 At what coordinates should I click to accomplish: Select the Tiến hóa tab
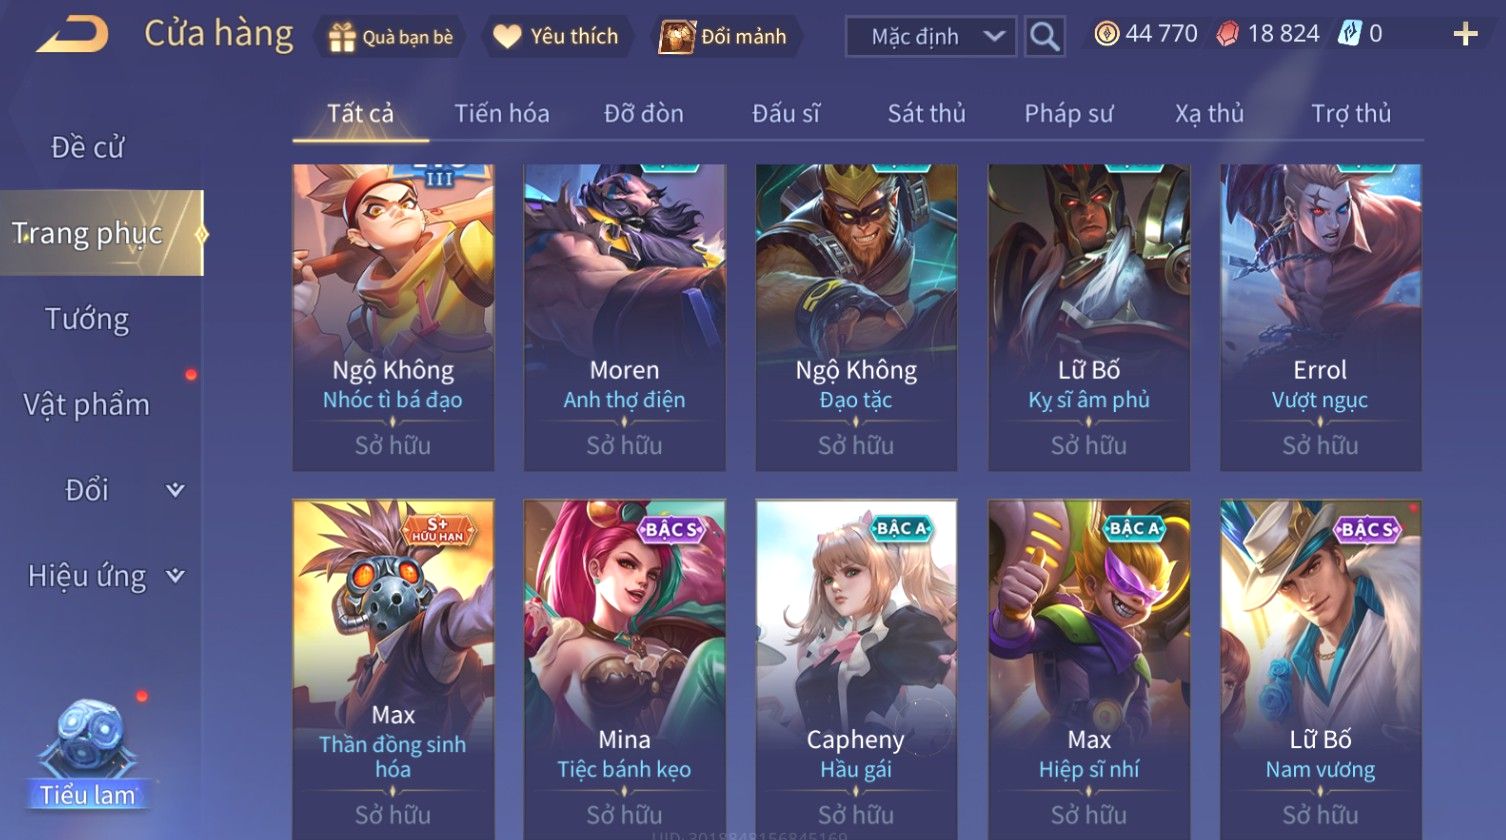(x=502, y=114)
